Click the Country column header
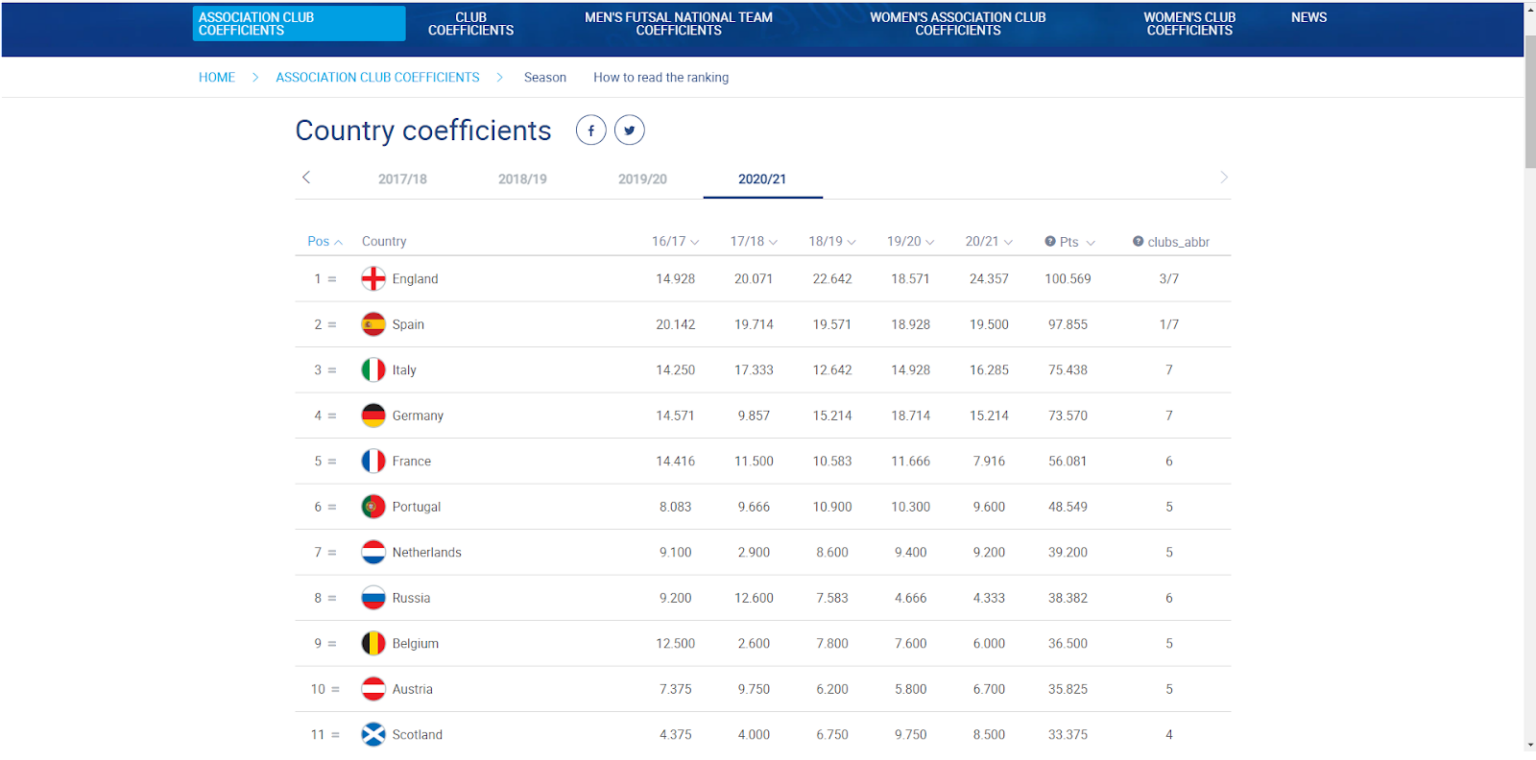Viewport: 1536px width, 760px height. [x=384, y=241]
